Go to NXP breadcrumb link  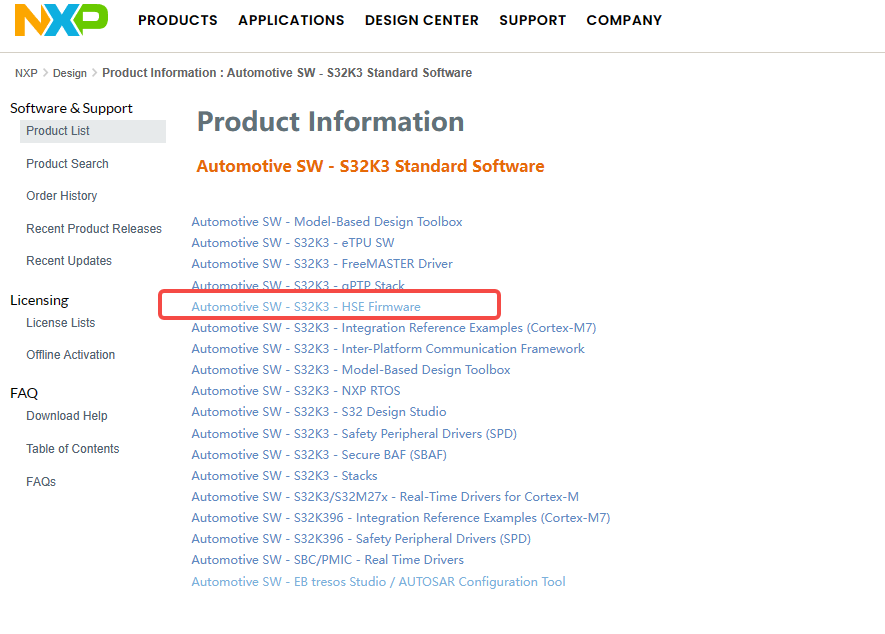pos(26,73)
